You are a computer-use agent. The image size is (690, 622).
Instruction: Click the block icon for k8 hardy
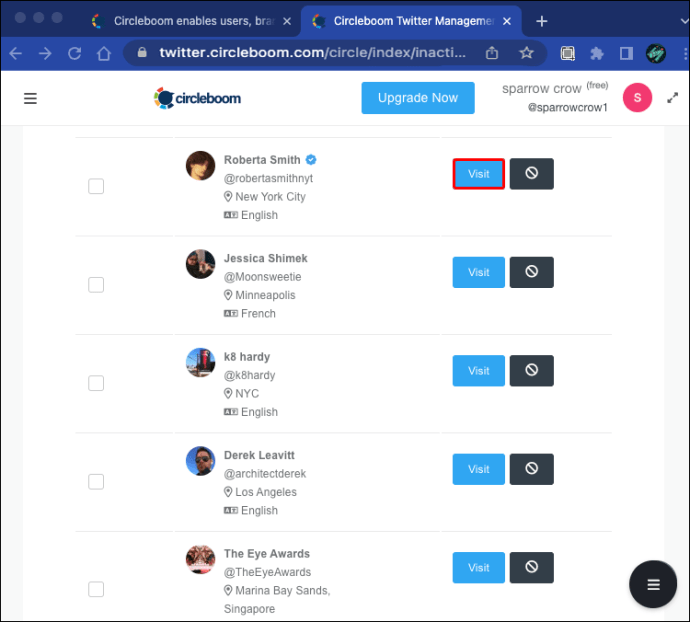[x=532, y=371]
